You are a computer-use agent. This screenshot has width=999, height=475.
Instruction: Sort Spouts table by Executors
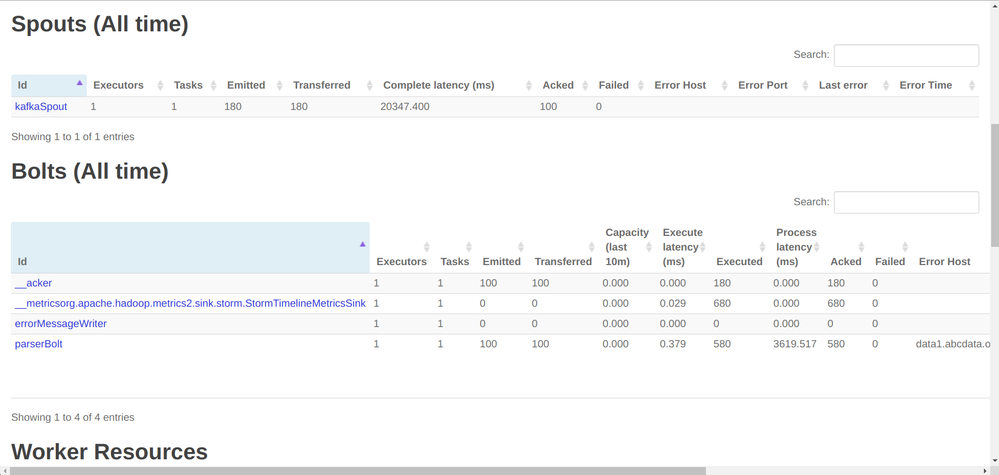127,85
